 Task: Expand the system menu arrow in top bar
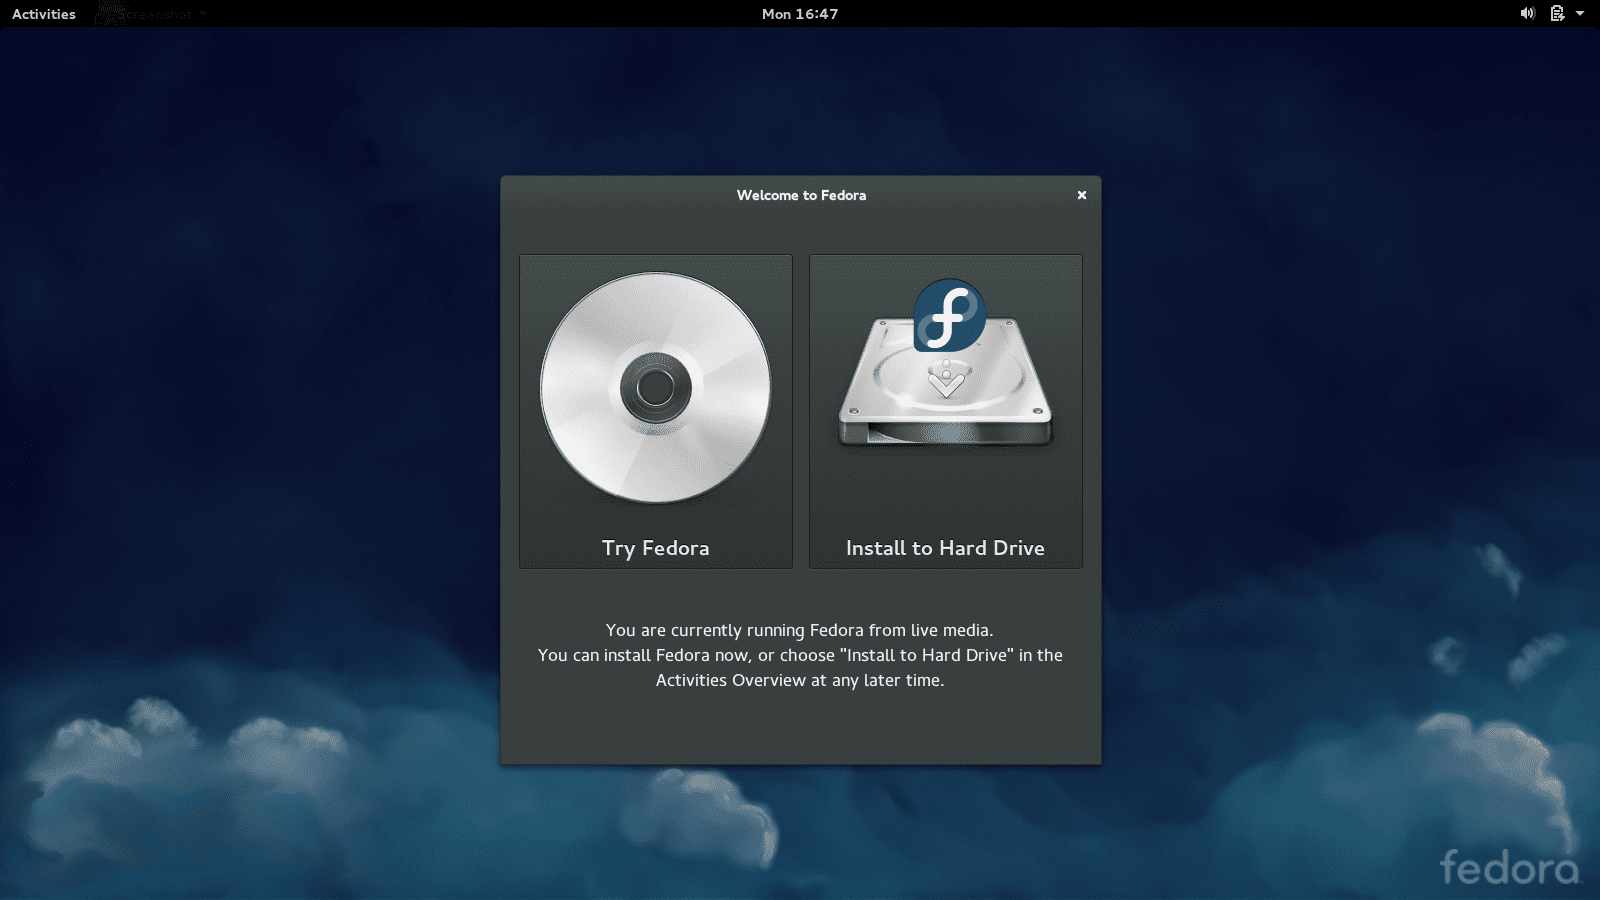(x=1580, y=14)
